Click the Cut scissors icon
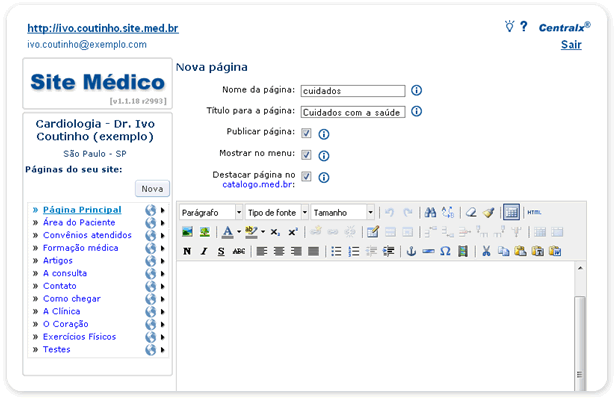Viewport: 615px width, 400px height. click(x=486, y=251)
